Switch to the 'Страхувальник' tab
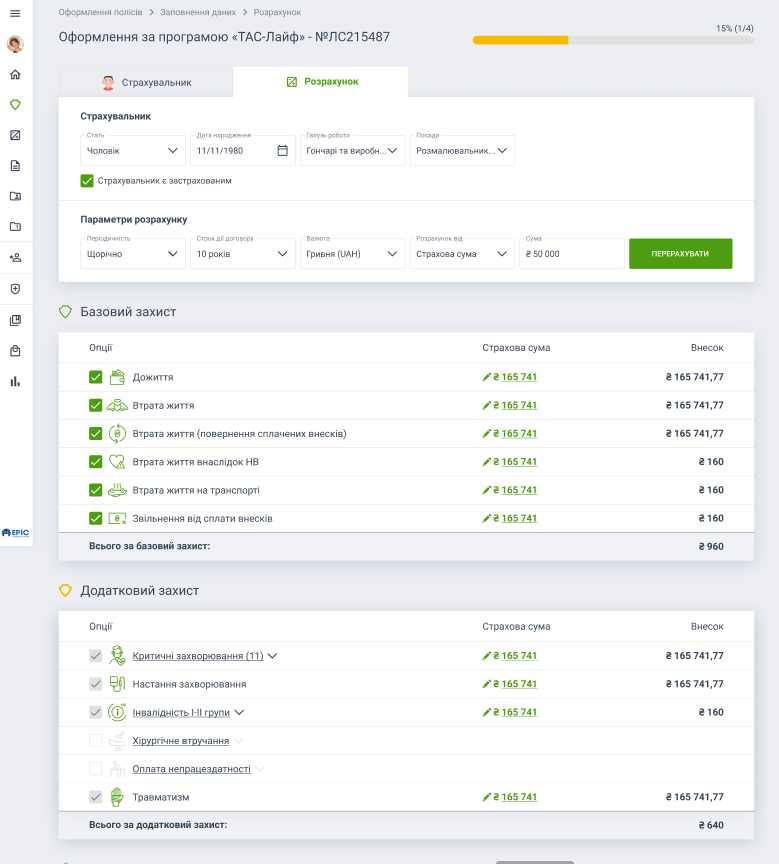Image resolution: width=779 pixels, height=864 pixels. coord(146,82)
